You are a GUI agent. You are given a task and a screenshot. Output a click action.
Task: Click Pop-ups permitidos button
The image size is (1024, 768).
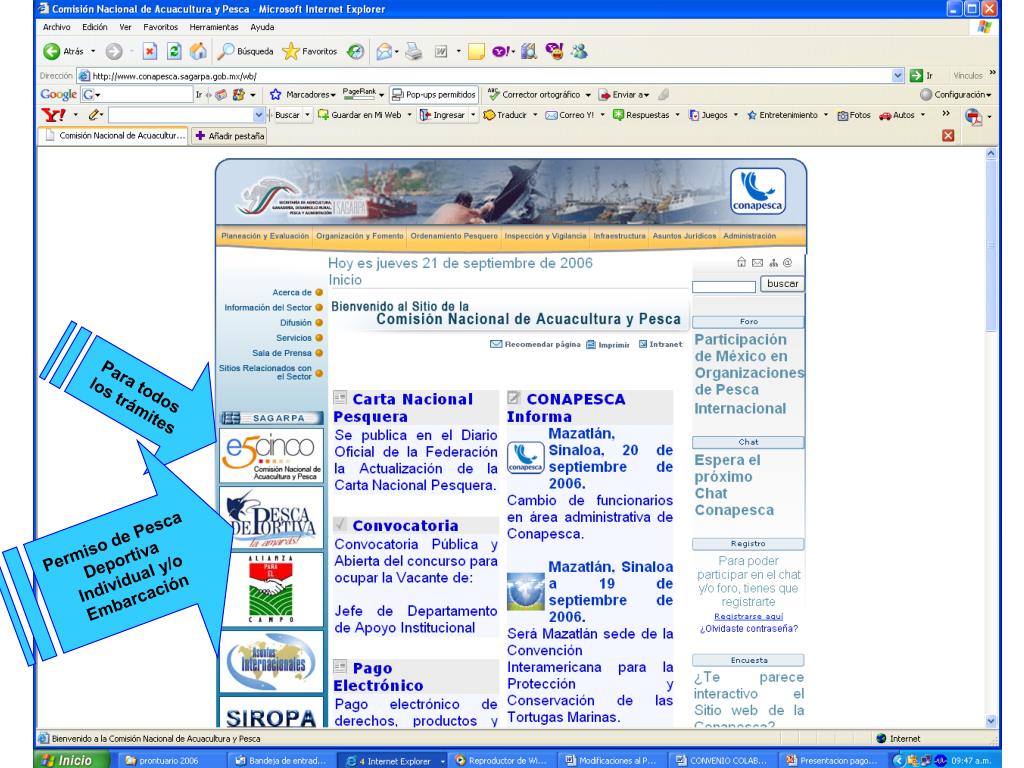click(434, 95)
